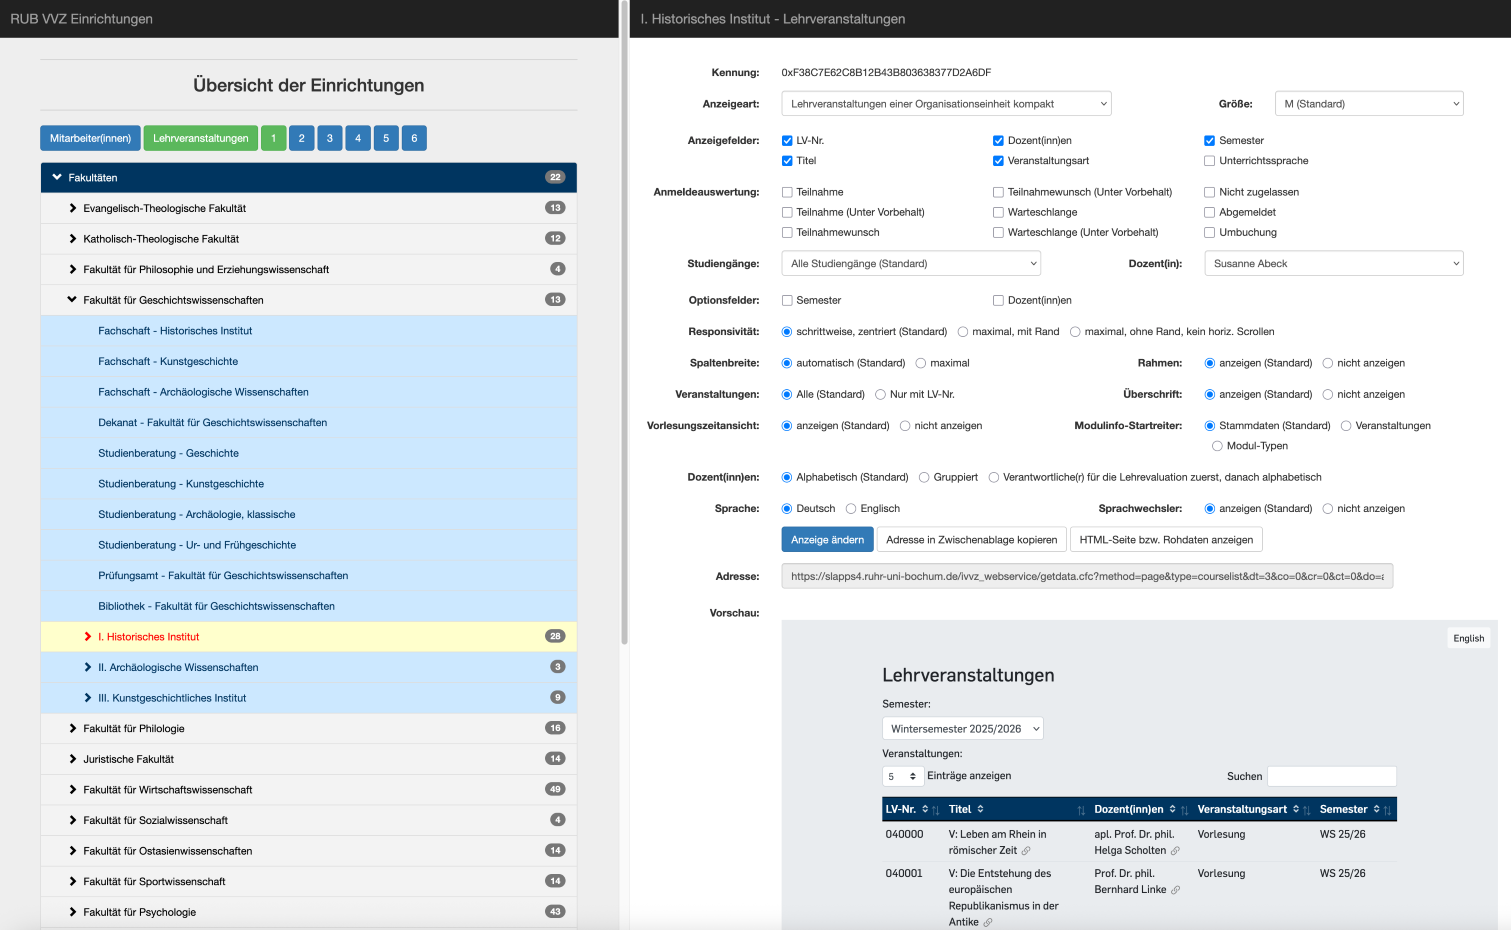
Task: Click link icon after 'römischer Zeit' title
Action: point(1026,851)
